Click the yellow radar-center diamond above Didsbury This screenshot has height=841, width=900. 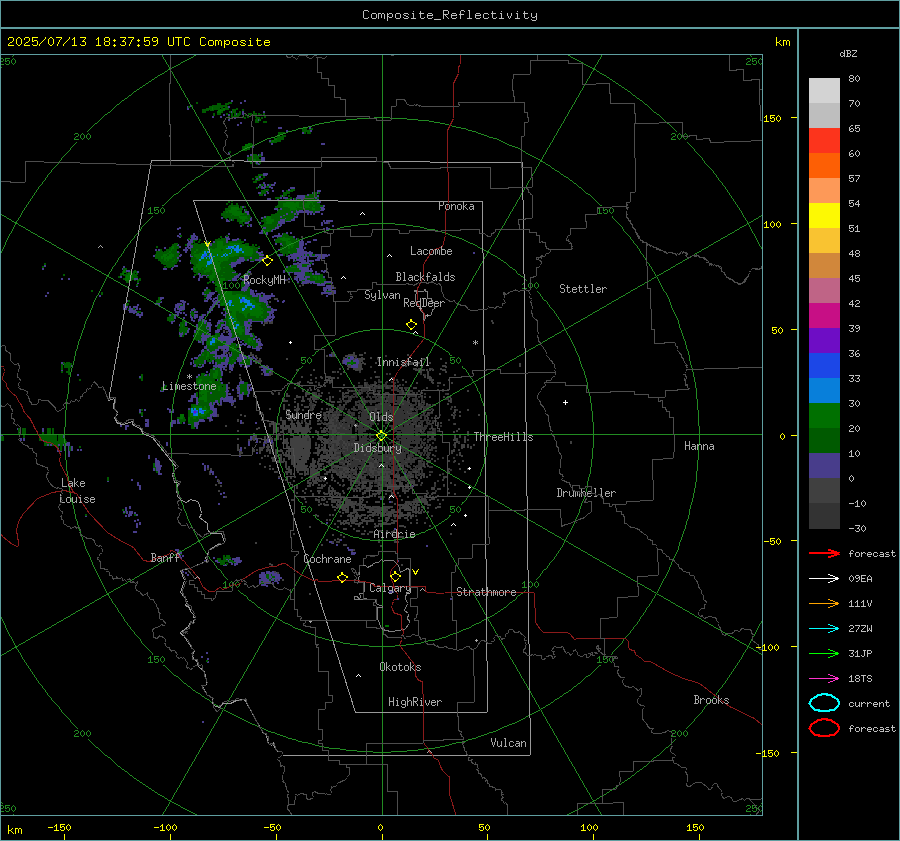pos(381,436)
